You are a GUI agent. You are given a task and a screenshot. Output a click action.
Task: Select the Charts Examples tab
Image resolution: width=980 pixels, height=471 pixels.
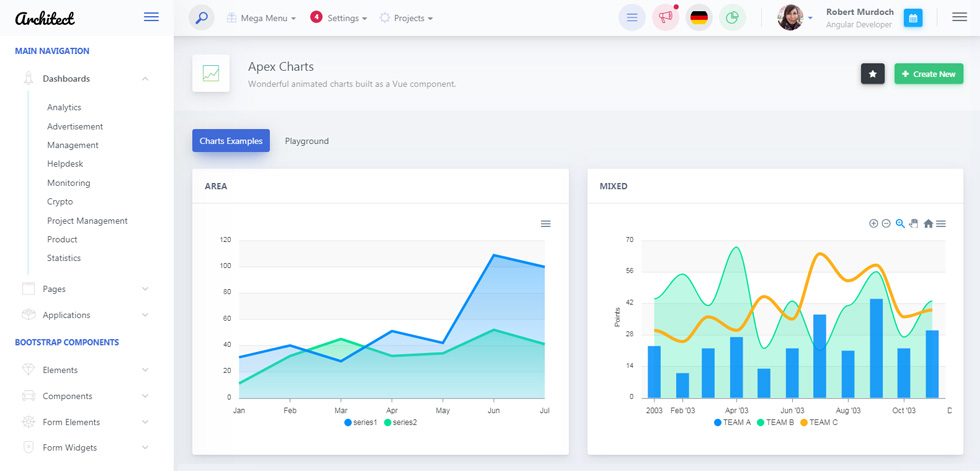tap(231, 141)
